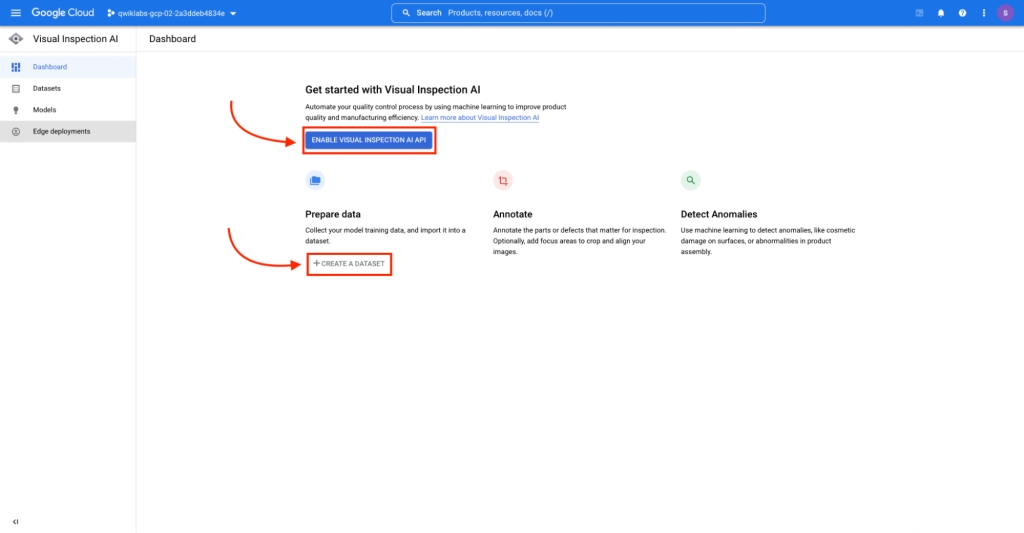The image size is (1024, 533).
Task: Open Datasets in the sidebar
Action: pos(68,88)
